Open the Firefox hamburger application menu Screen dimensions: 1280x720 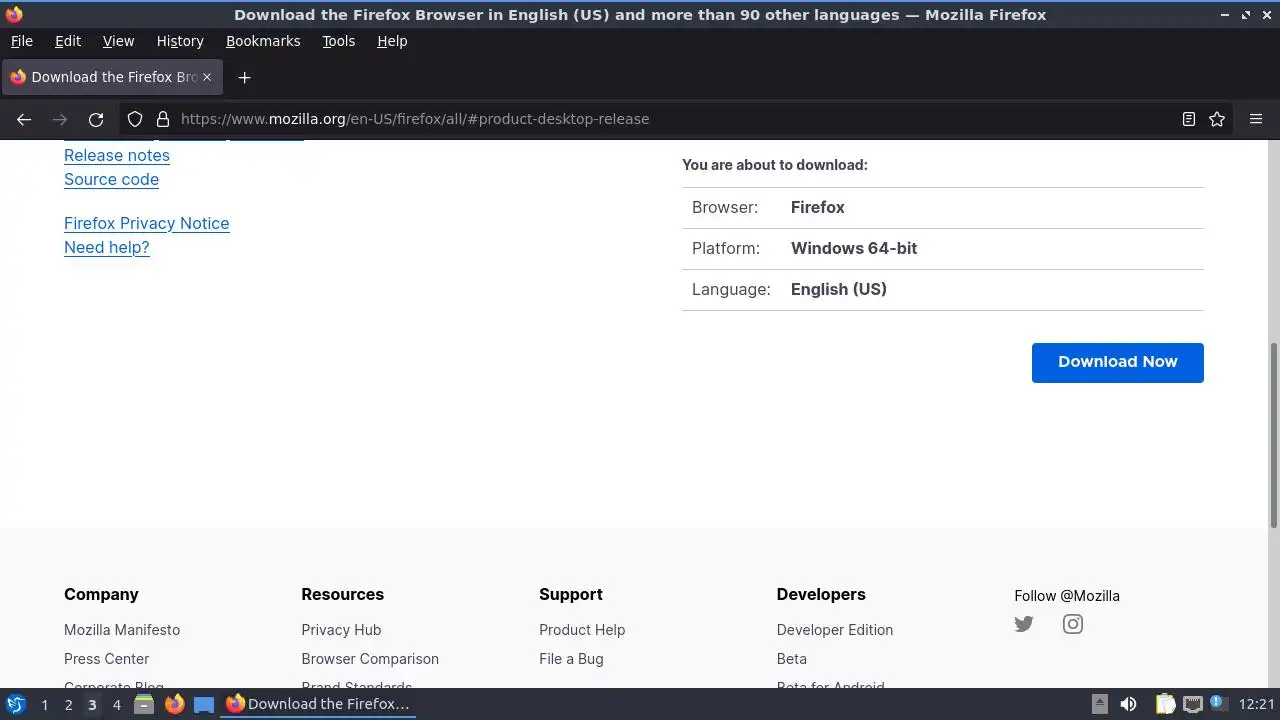(1256, 119)
